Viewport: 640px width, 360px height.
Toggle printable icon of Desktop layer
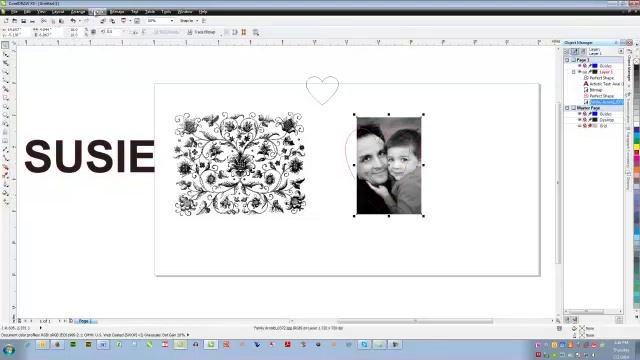coord(585,120)
